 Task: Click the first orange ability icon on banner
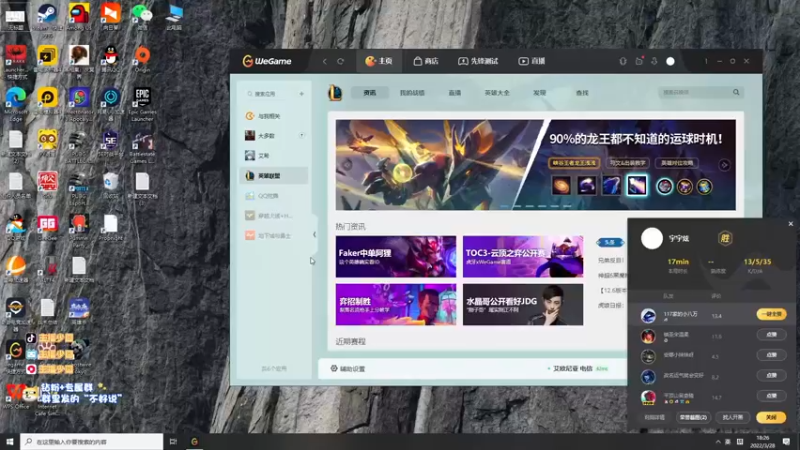click(x=561, y=186)
